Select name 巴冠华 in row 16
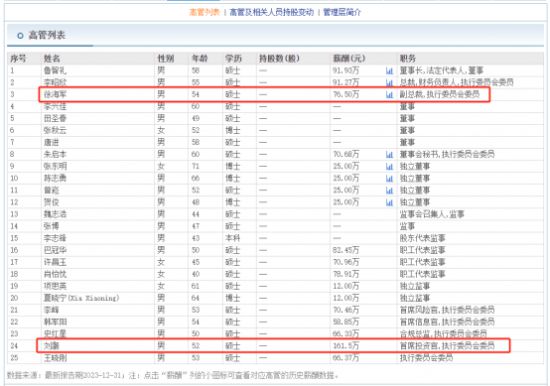 tap(55, 250)
